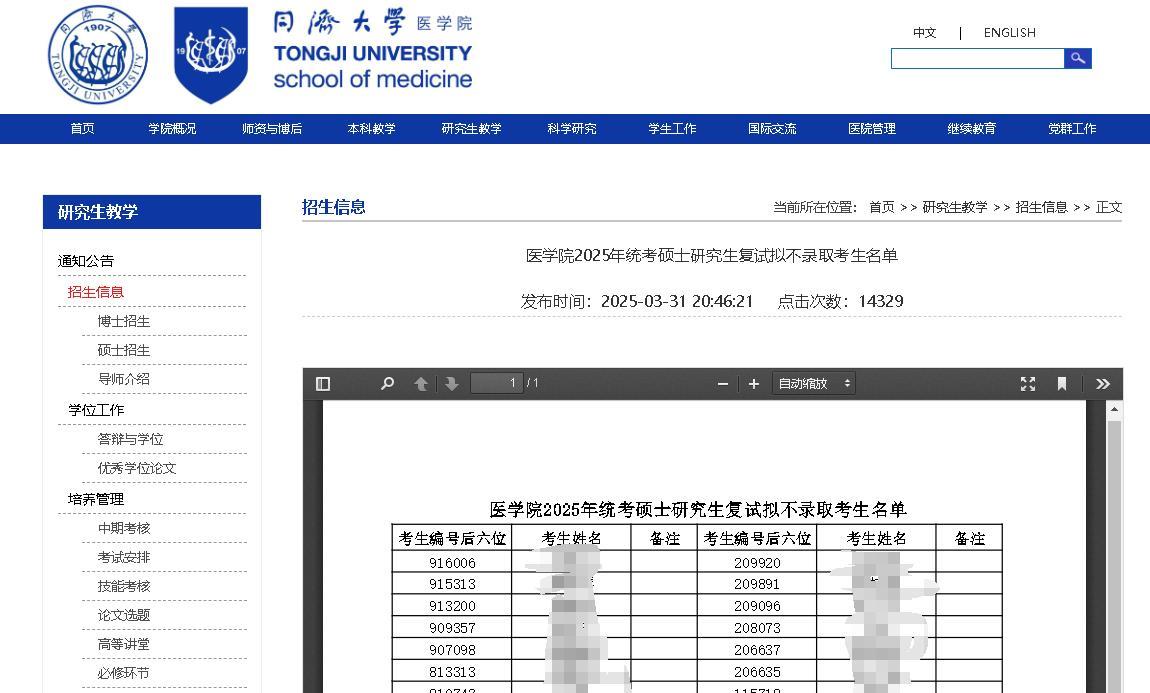
Task: Open the 自动缩放 zoom dropdown
Action: 814,384
